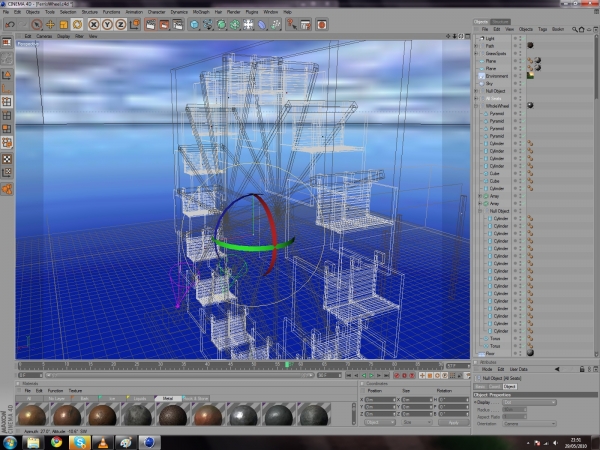The height and width of the screenshot is (450, 600).
Task: Select the Move tool
Action: pyautogui.click(x=50, y=25)
